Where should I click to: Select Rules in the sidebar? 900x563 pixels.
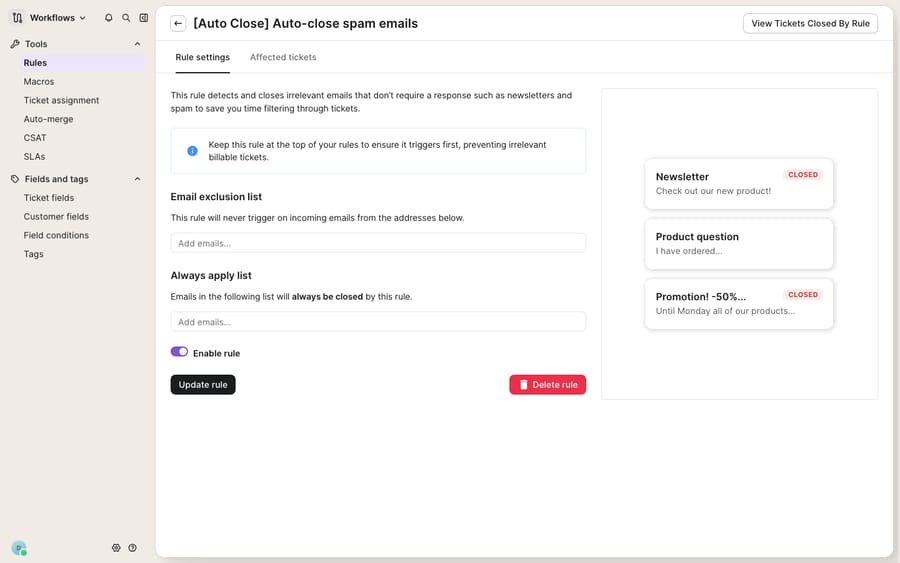[82, 63]
